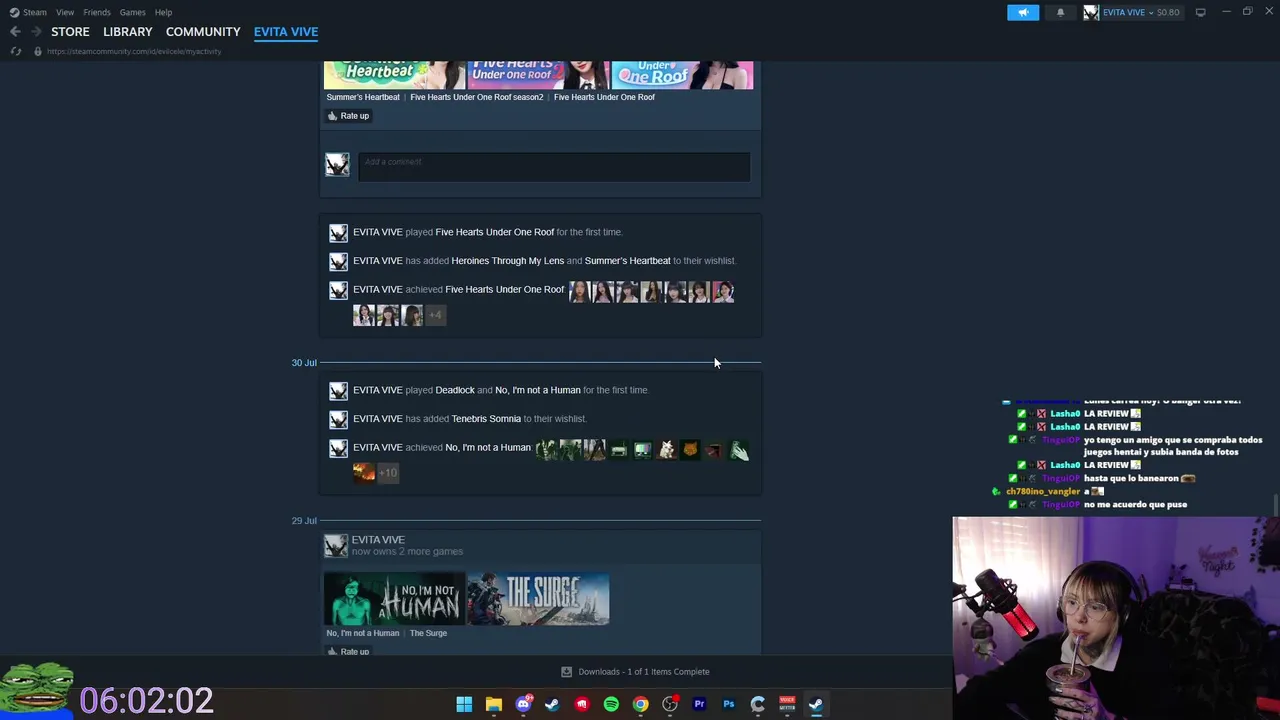Go to the STORE tab
The width and height of the screenshot is (1280, 720).
[x=70, y=32]
